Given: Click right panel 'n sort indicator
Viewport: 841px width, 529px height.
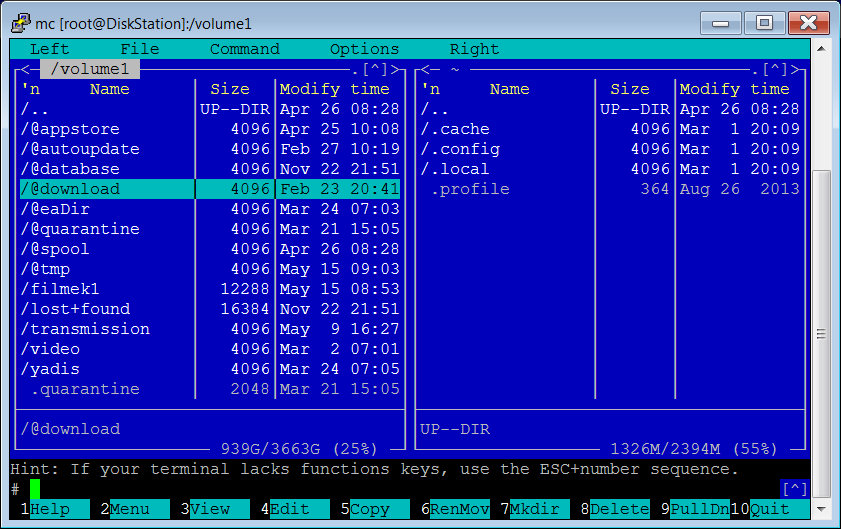Looking at the screenshot, I should coord(431,89).
